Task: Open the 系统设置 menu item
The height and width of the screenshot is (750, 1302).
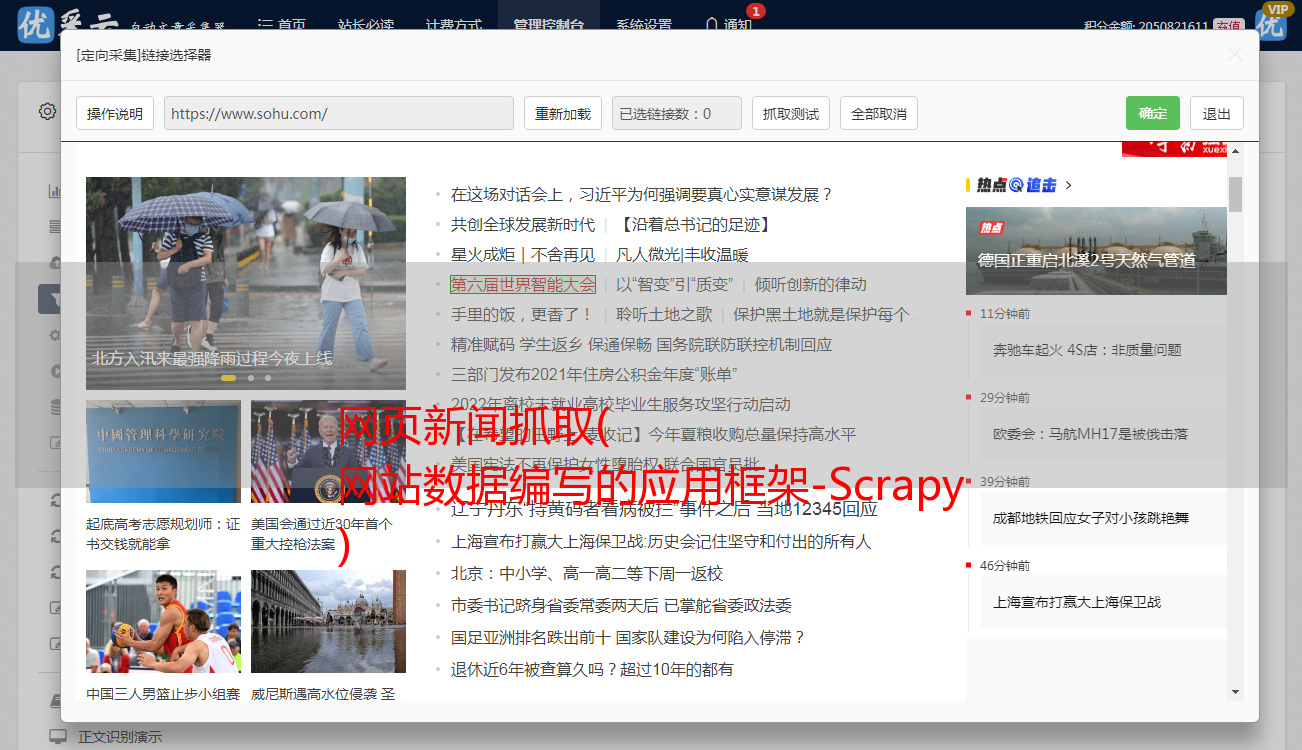Action: [643, 25]
